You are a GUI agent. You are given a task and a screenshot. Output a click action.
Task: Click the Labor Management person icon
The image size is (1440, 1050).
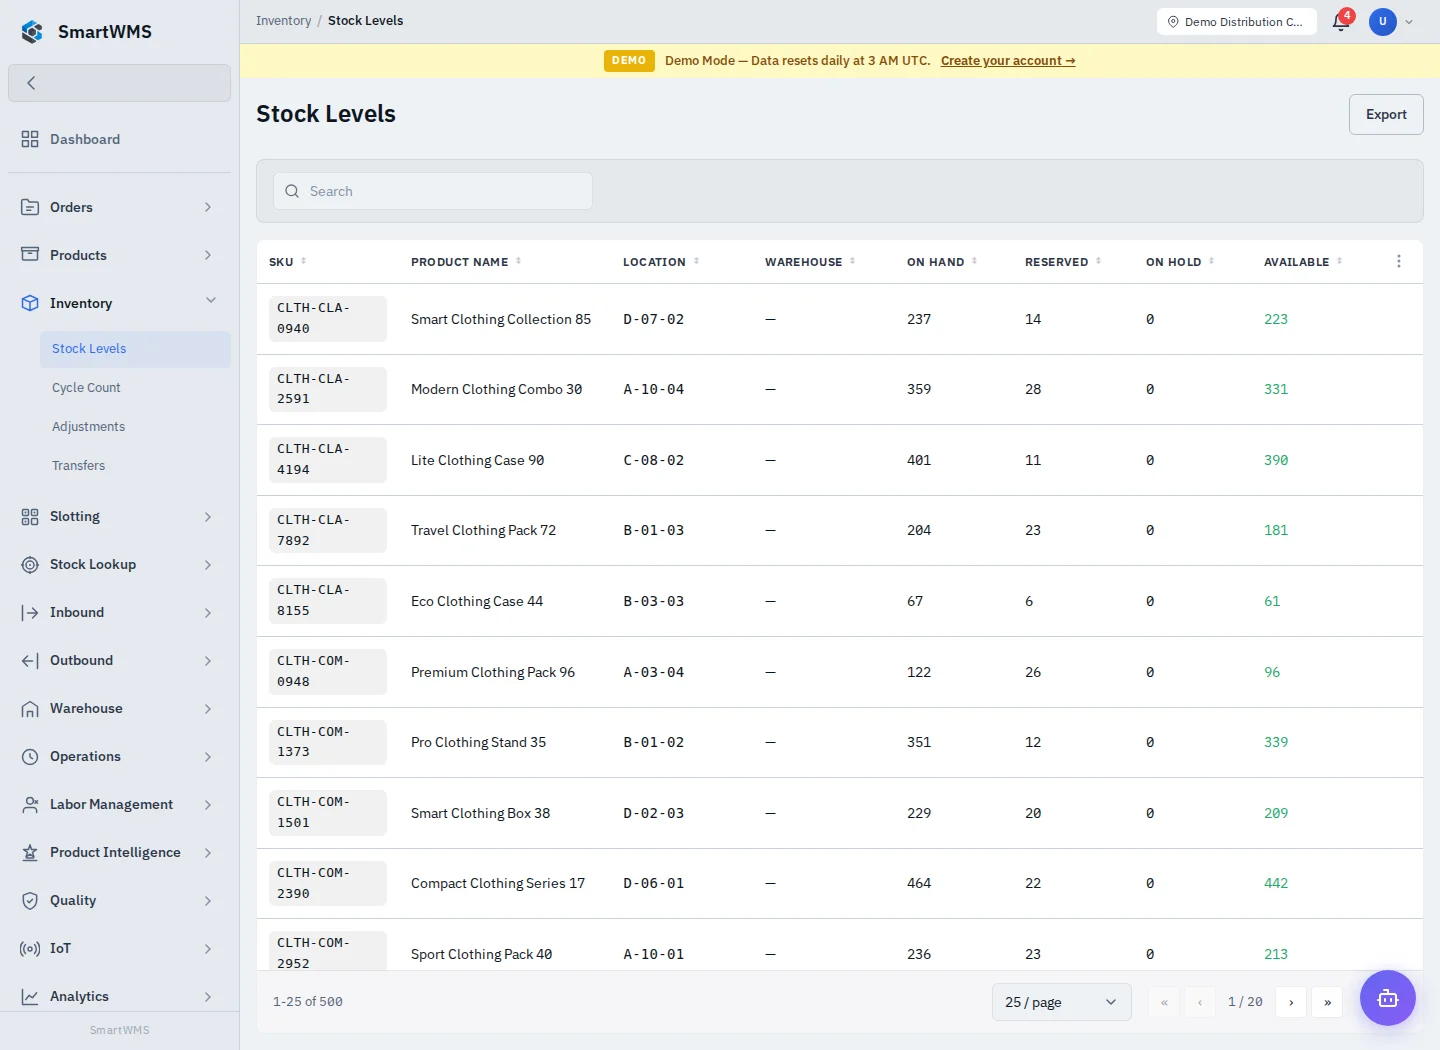30,804
